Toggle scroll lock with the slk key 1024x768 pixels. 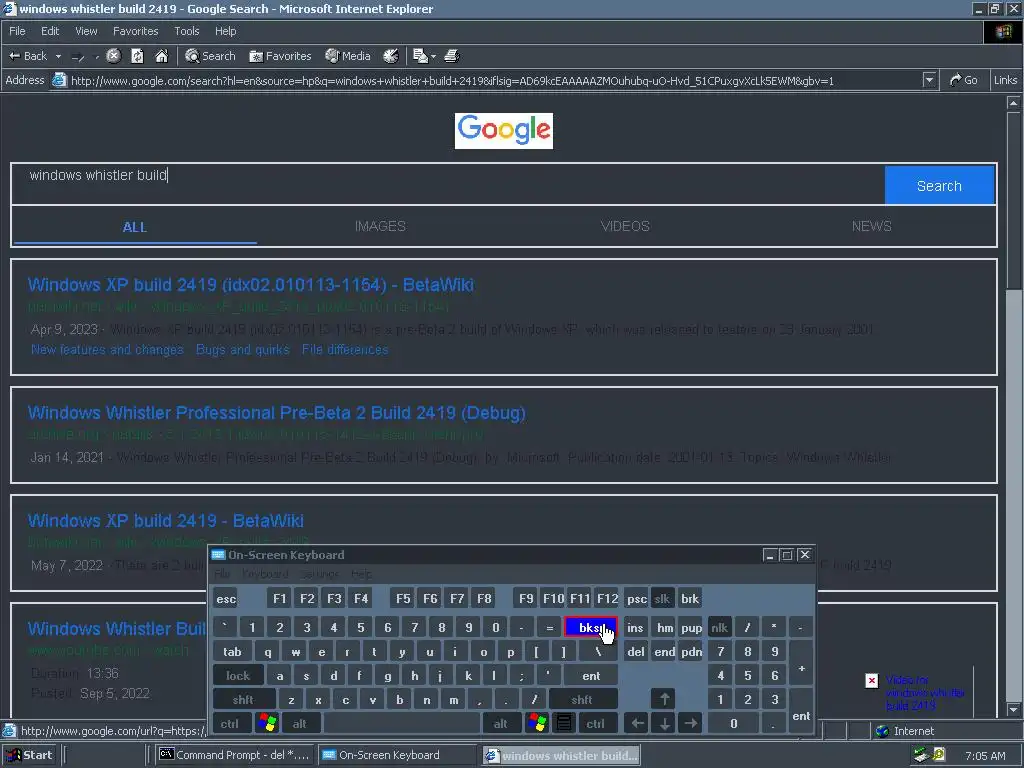click(x=662, y=599)
